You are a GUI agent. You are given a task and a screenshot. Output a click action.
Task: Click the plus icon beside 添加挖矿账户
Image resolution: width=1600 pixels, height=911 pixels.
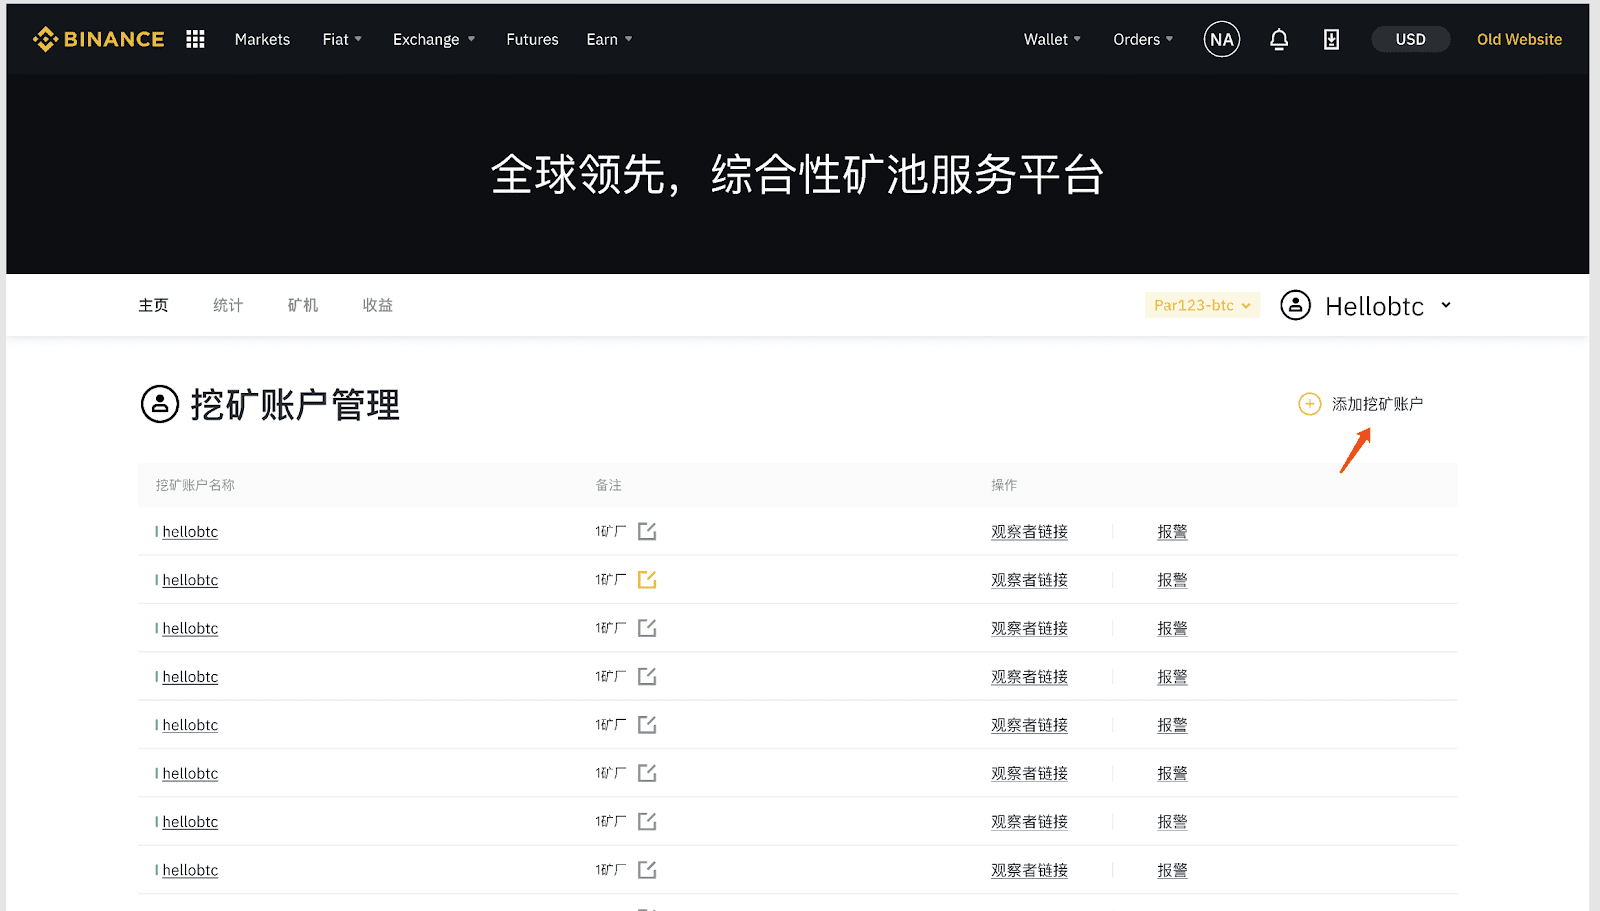click(x=1309, y=403)
